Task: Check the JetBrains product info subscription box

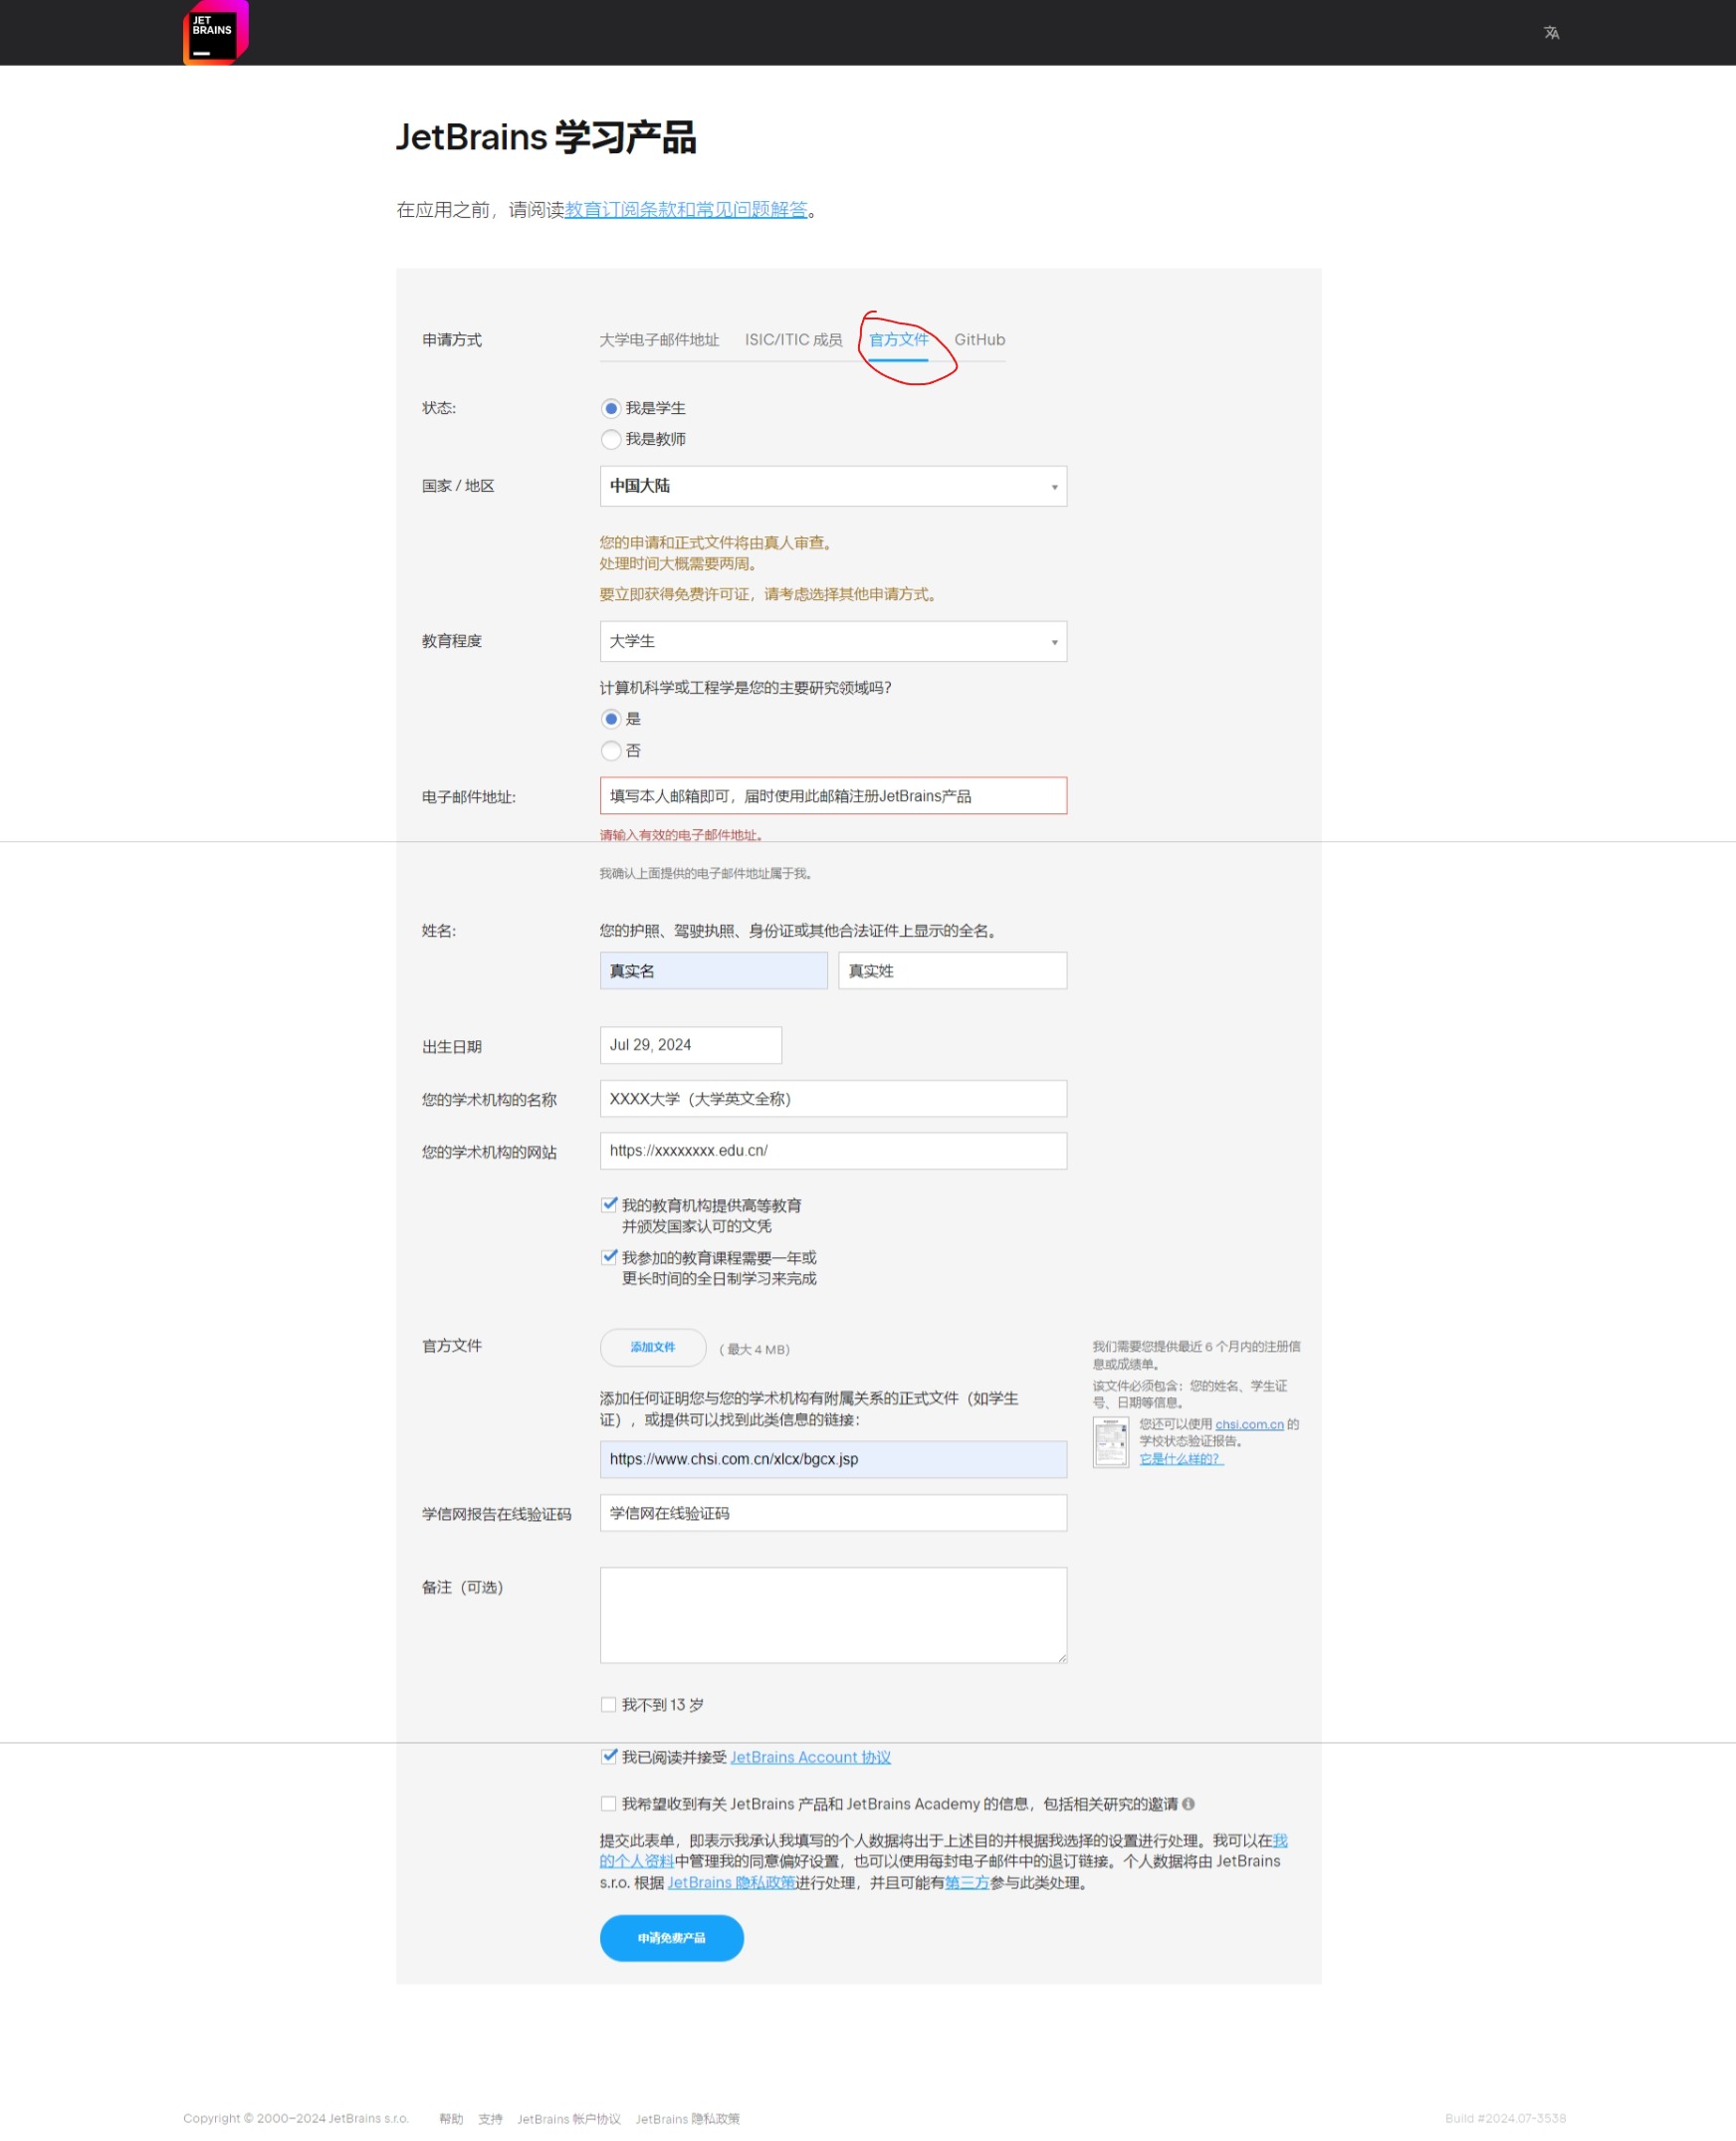Action: click(608, 1804)
